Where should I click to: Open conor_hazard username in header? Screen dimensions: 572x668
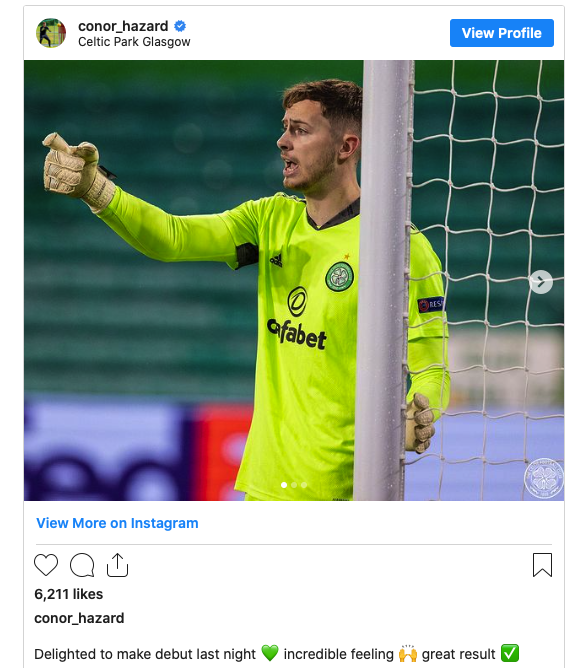click(x=123, y=26)
